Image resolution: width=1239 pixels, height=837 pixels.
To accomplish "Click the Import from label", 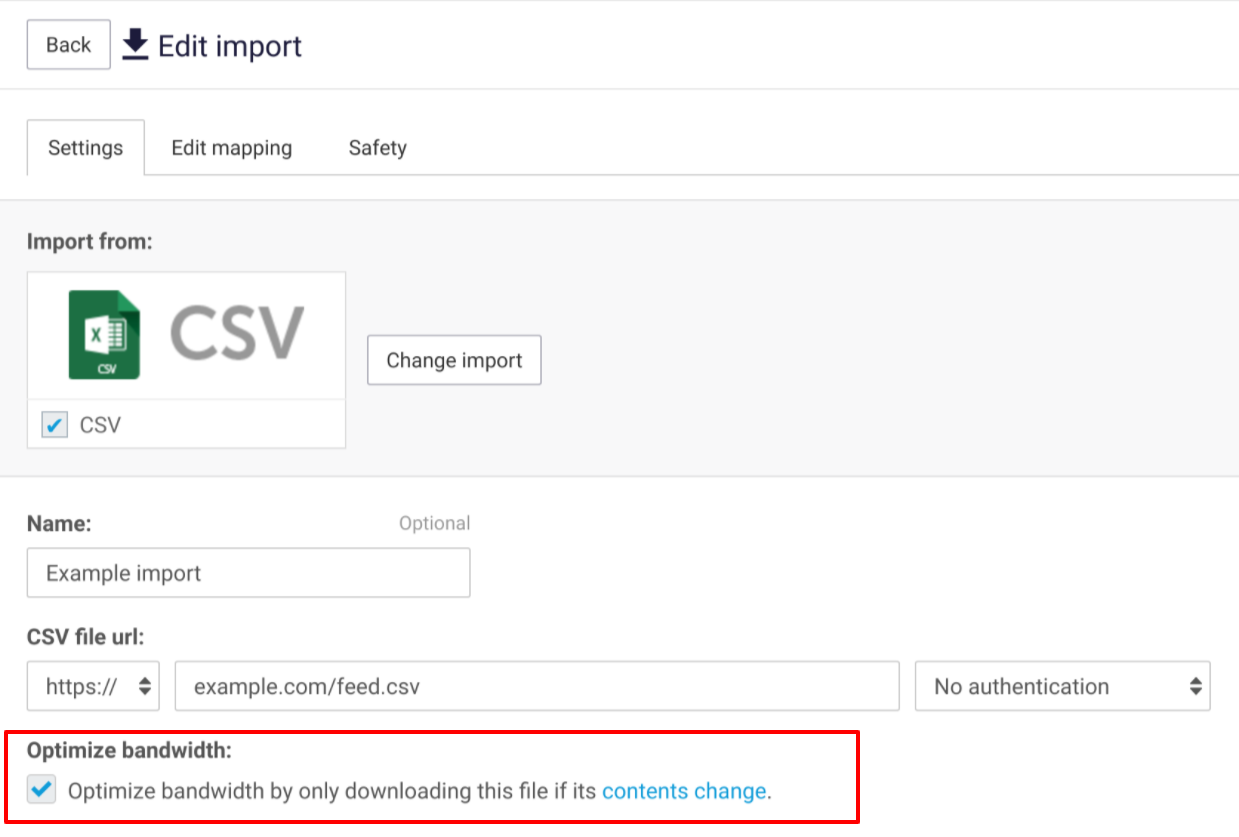I will pyautogui.click(x=90, y=241).
